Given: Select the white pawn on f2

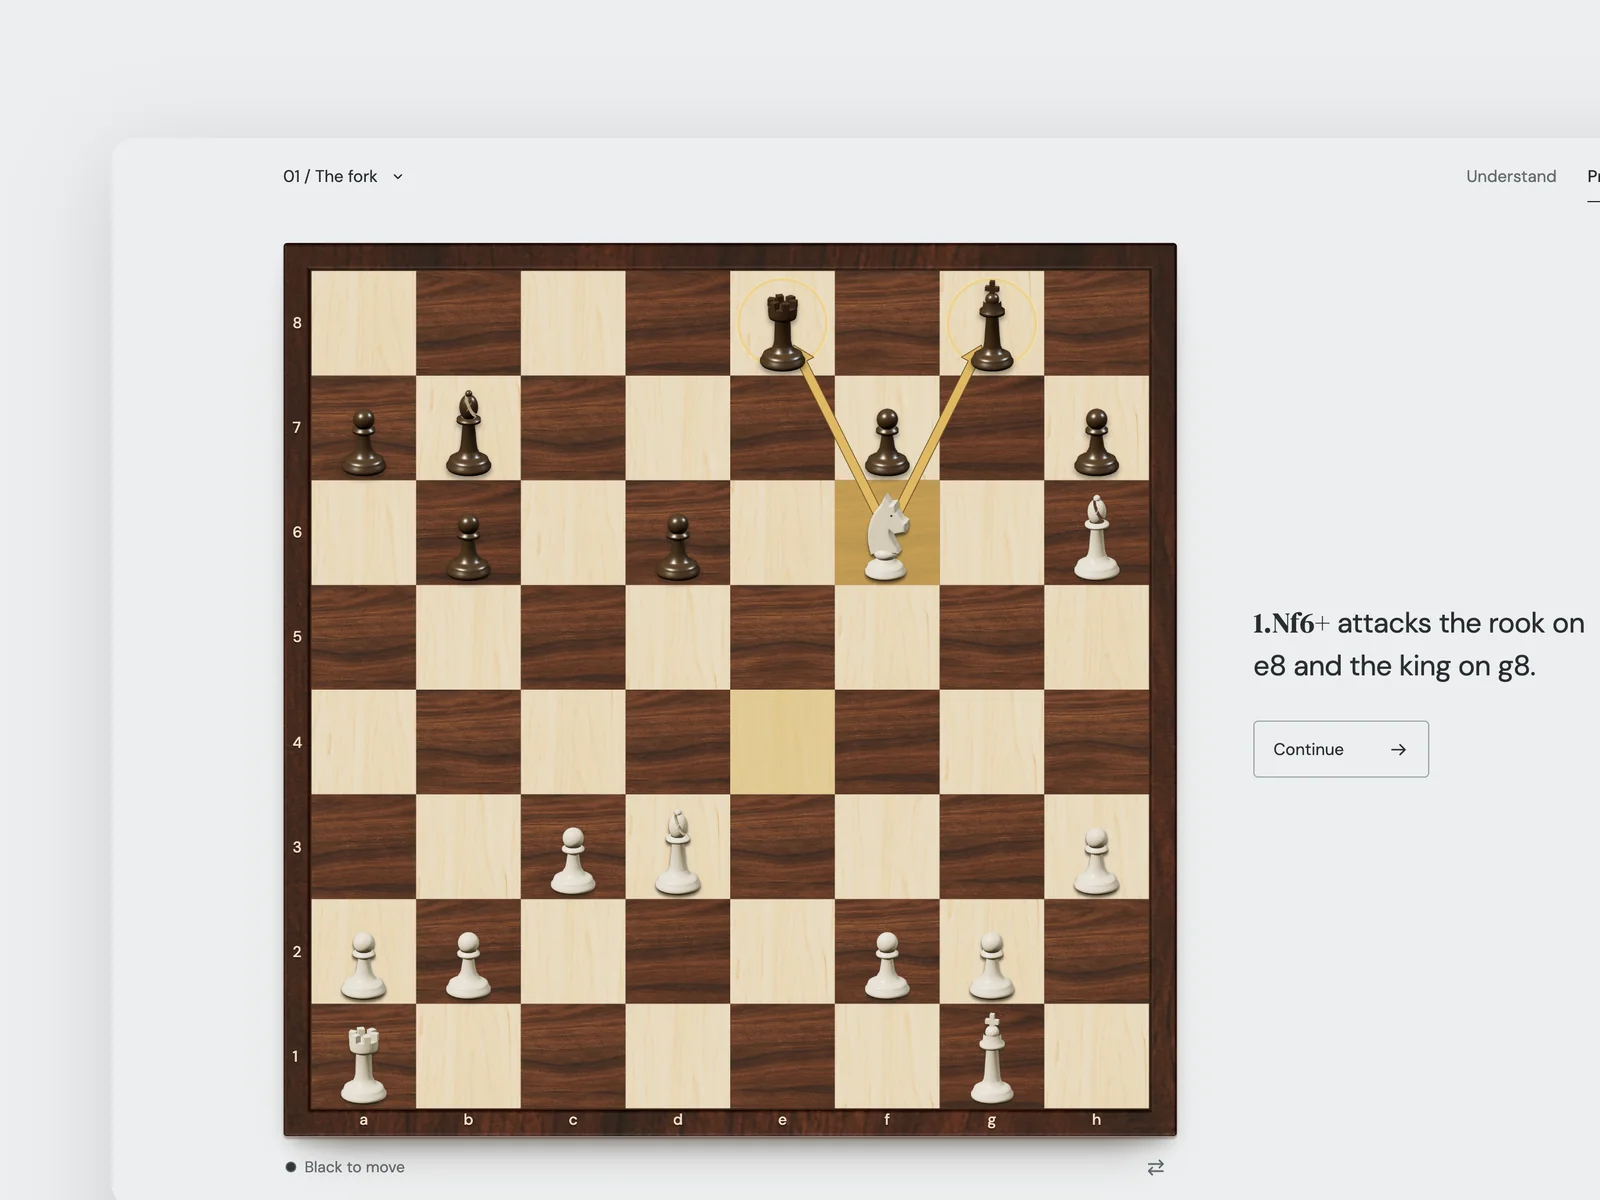Looking at the screenshot, I should click(x=887, y=965).
